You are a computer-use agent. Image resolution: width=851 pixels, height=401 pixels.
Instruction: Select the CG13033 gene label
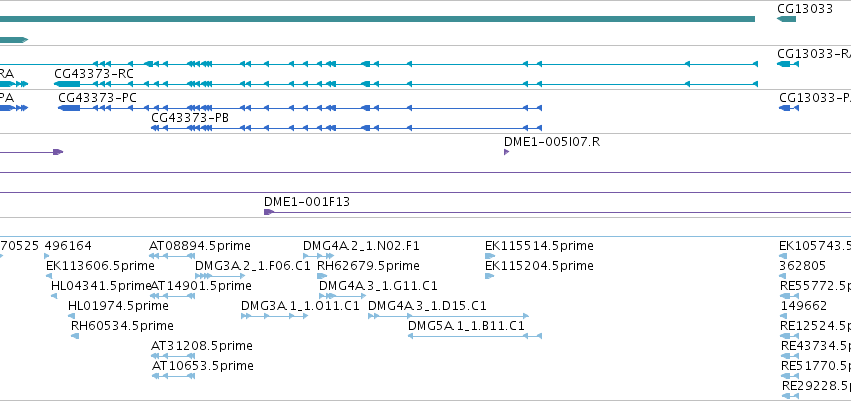coord(805,9)
